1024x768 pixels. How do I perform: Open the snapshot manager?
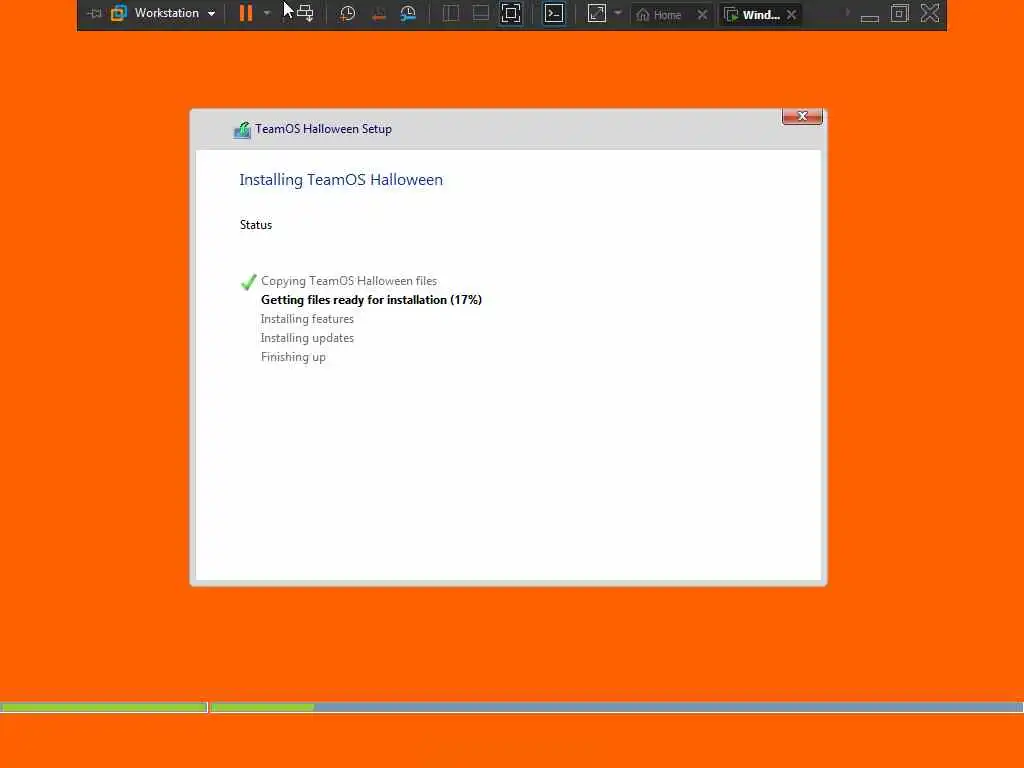(x=408, y=14)
